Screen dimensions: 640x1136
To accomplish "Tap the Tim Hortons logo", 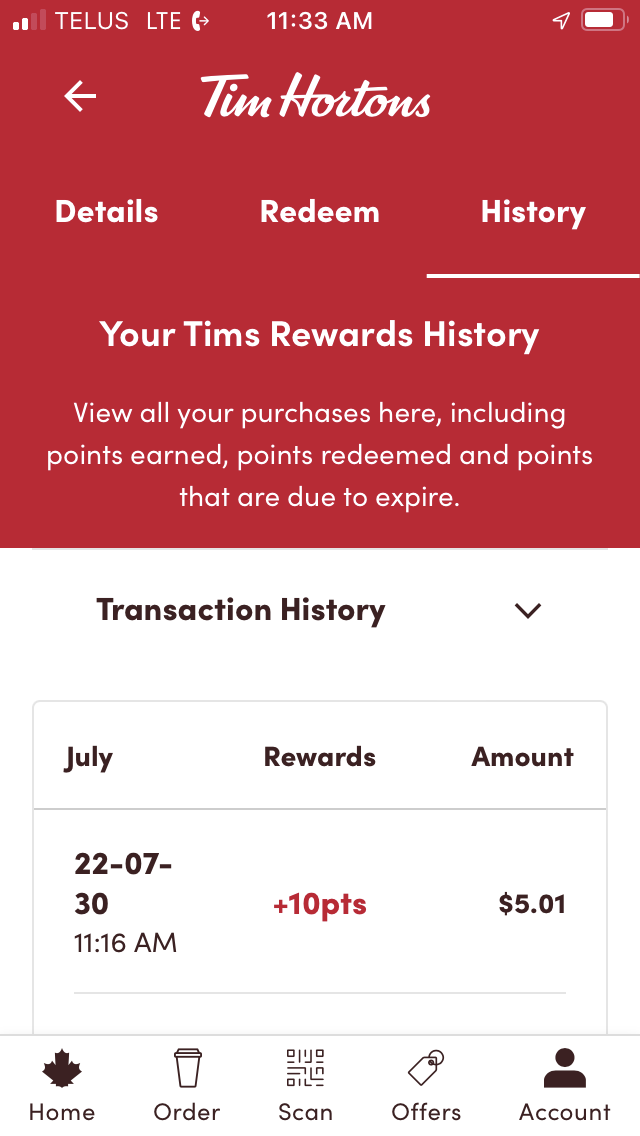I will [x=316, y=98].
